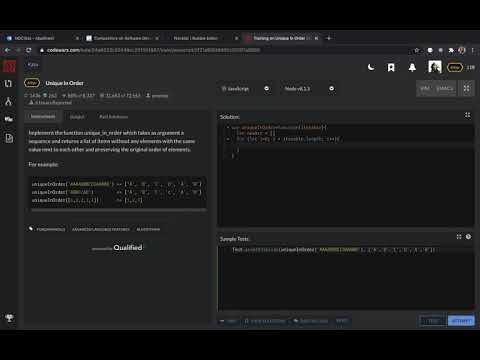The width and height of the screenshot is (480, 360).
Task: Click the blue ATTEMPT button
Action: click(461, 321)
